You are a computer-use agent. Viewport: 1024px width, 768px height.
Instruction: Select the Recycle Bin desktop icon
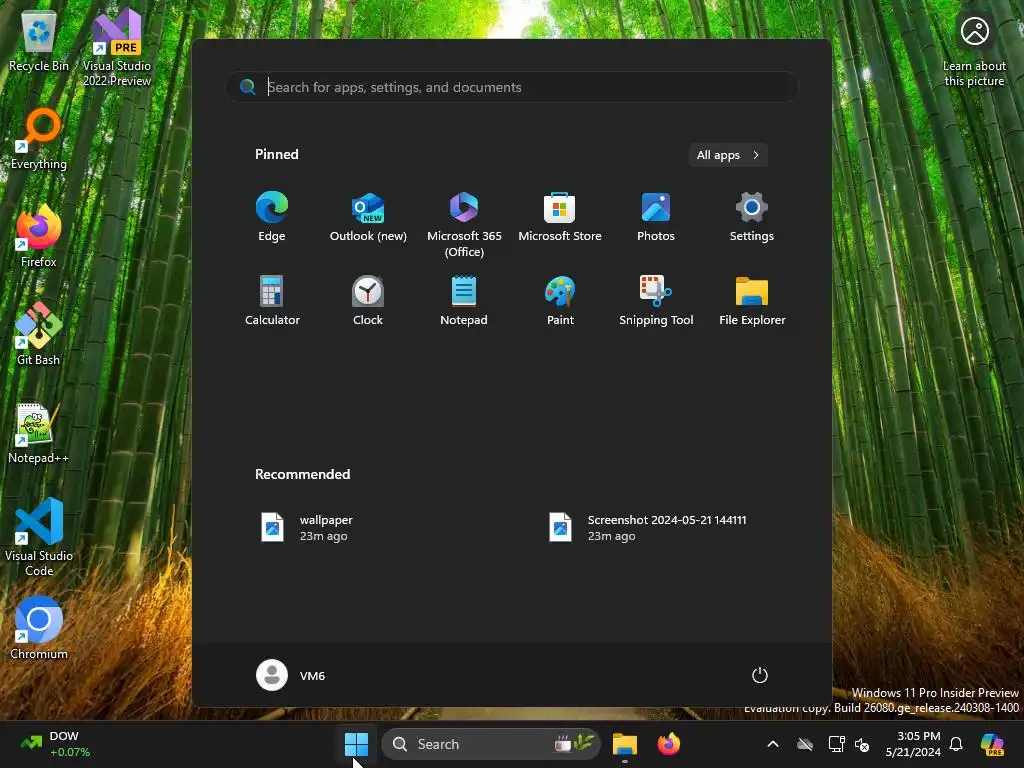click(39, 42)
